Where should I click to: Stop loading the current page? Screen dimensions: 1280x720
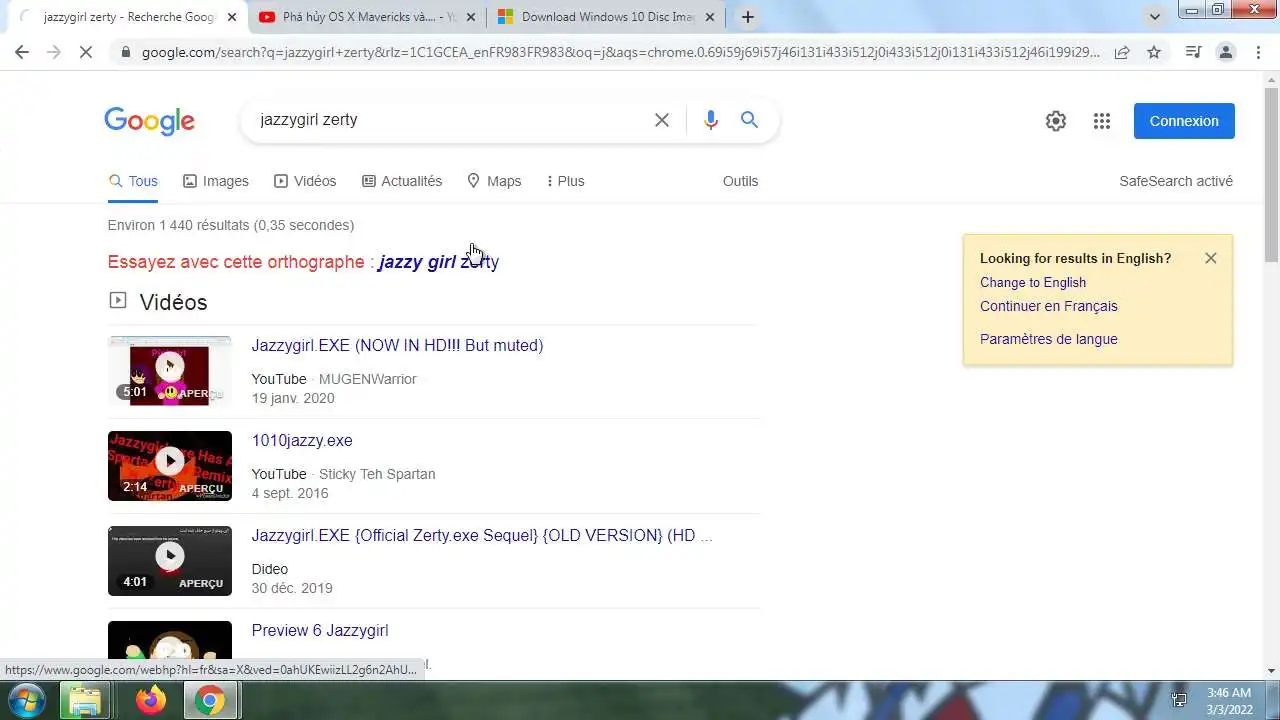[x=86, y=52]
